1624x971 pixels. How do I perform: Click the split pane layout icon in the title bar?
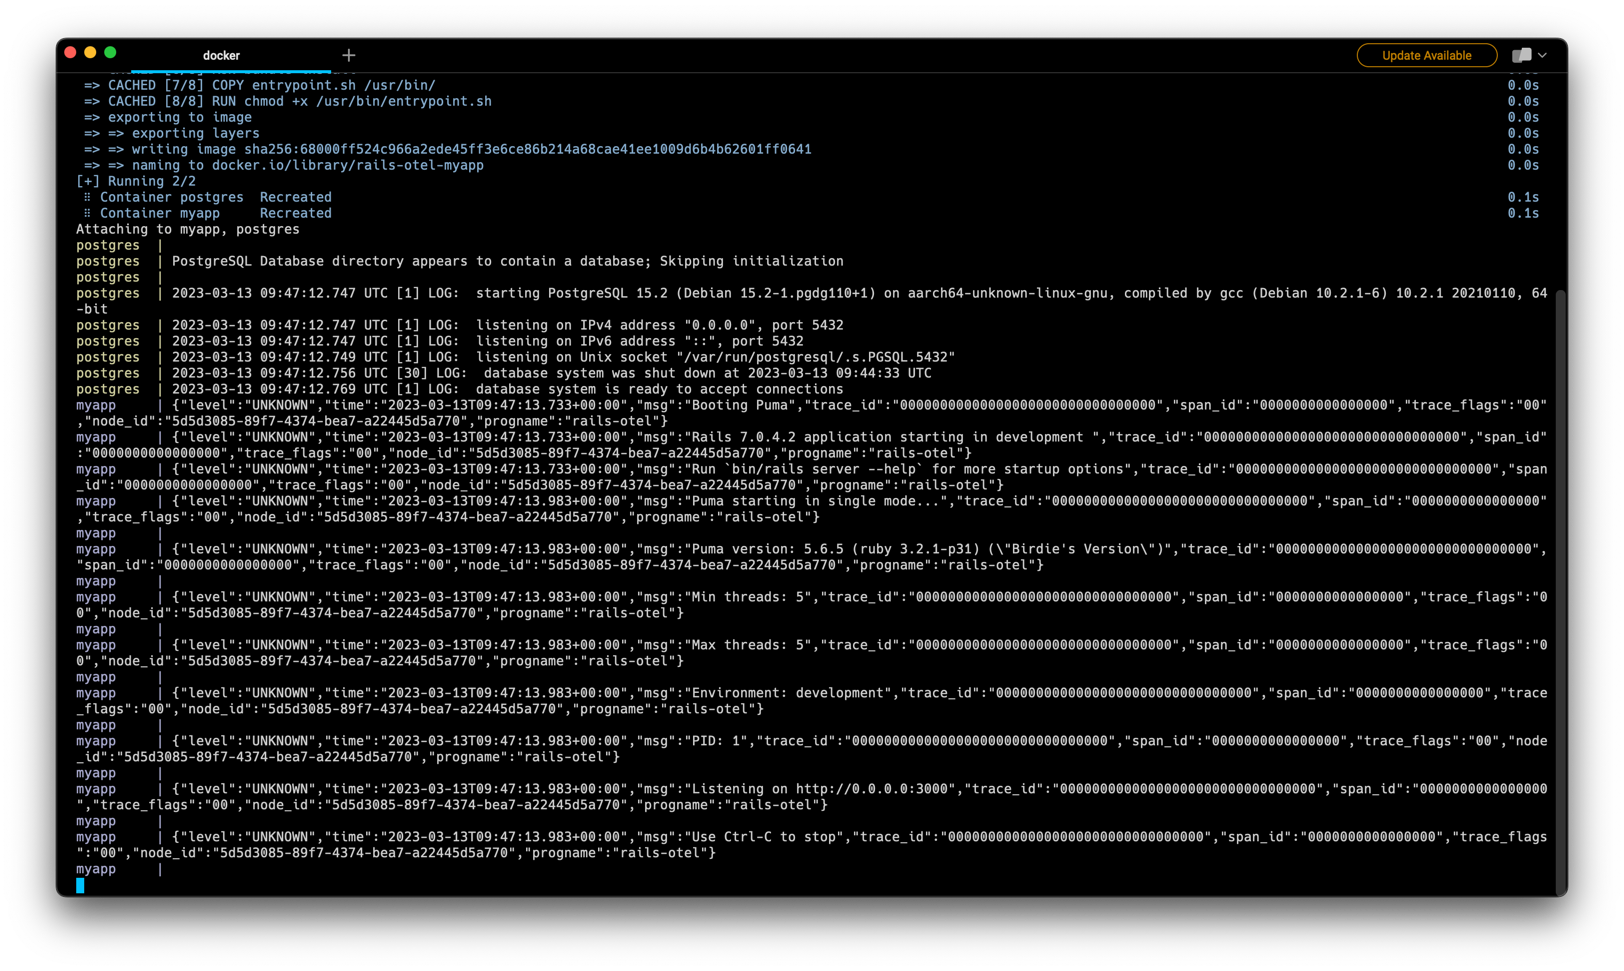click(x=1524, y=55)
